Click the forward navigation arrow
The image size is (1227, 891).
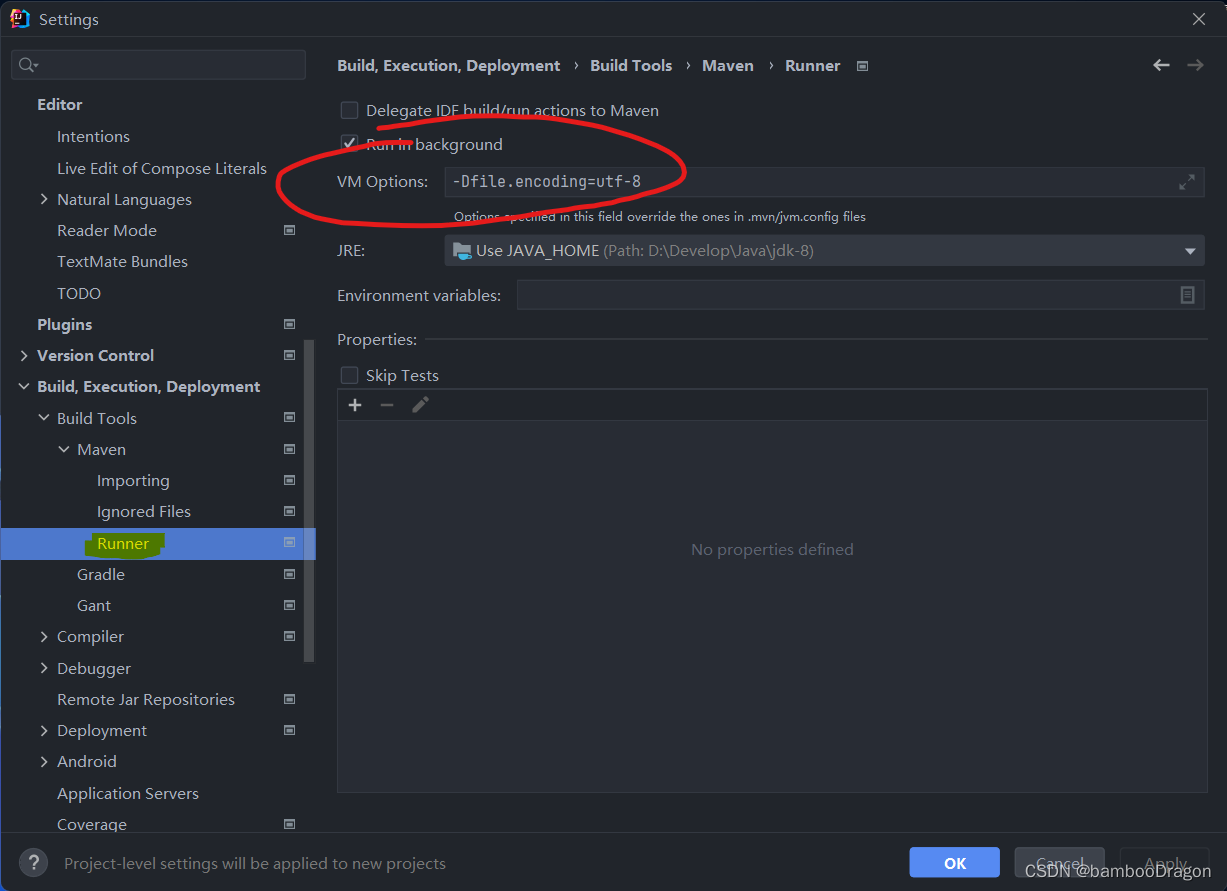click(x=1195, y=65)
